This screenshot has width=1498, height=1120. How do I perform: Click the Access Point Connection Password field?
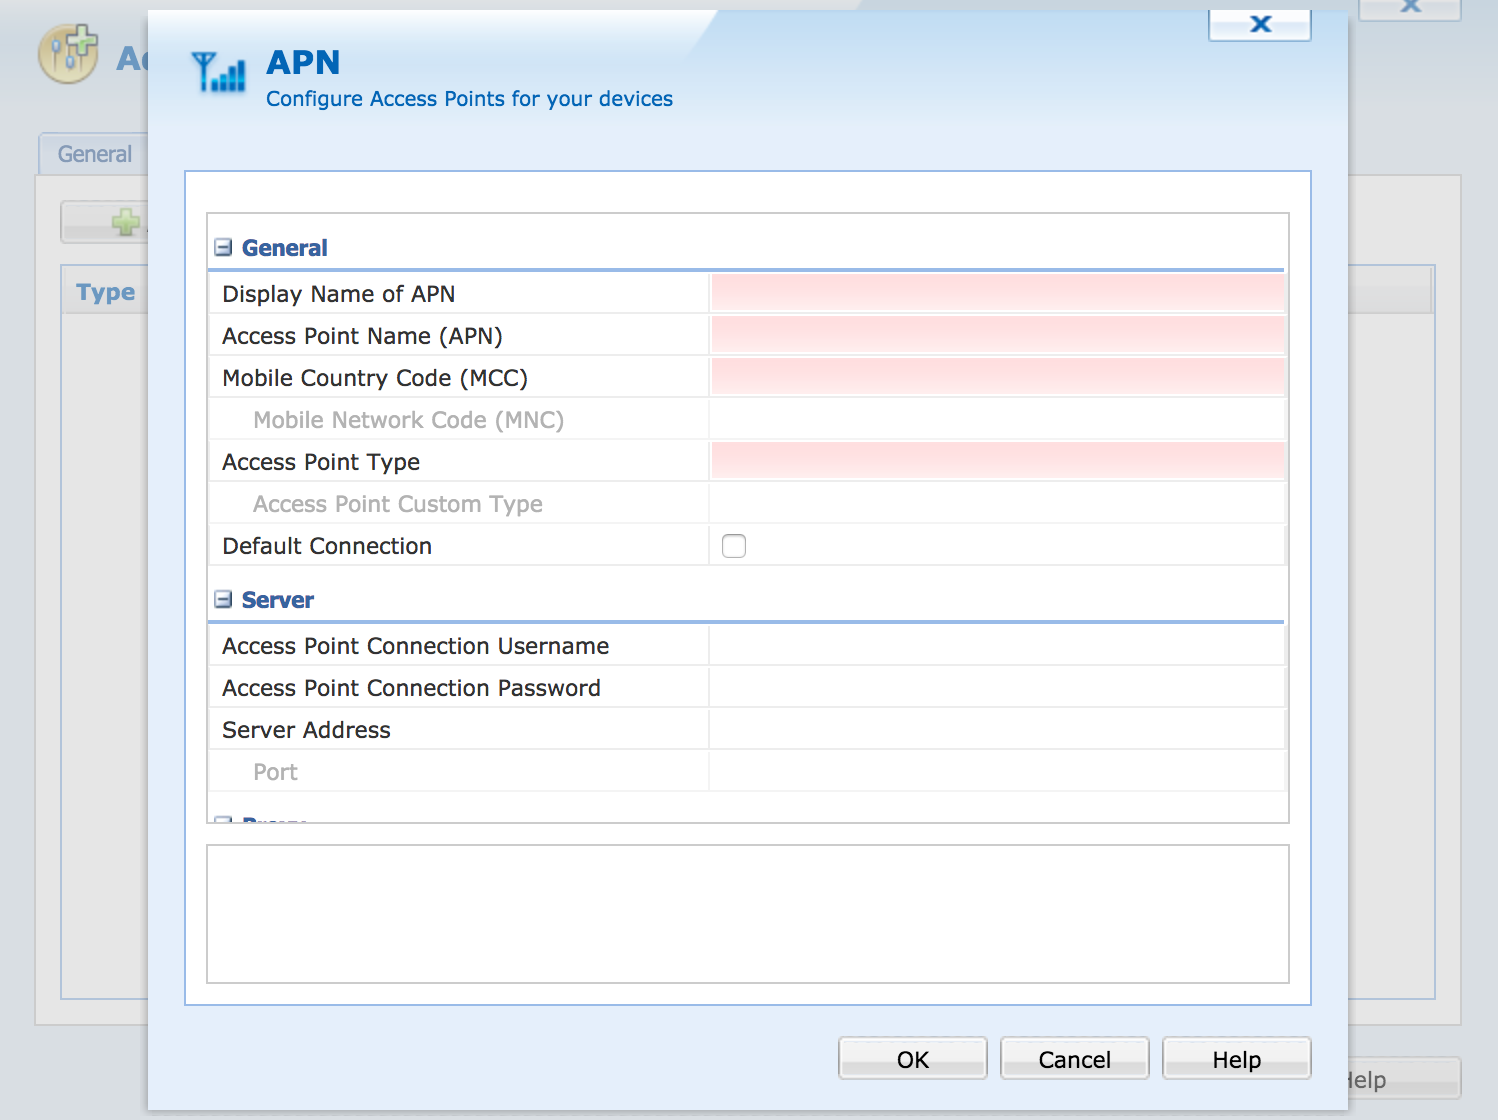click(997, 688)
